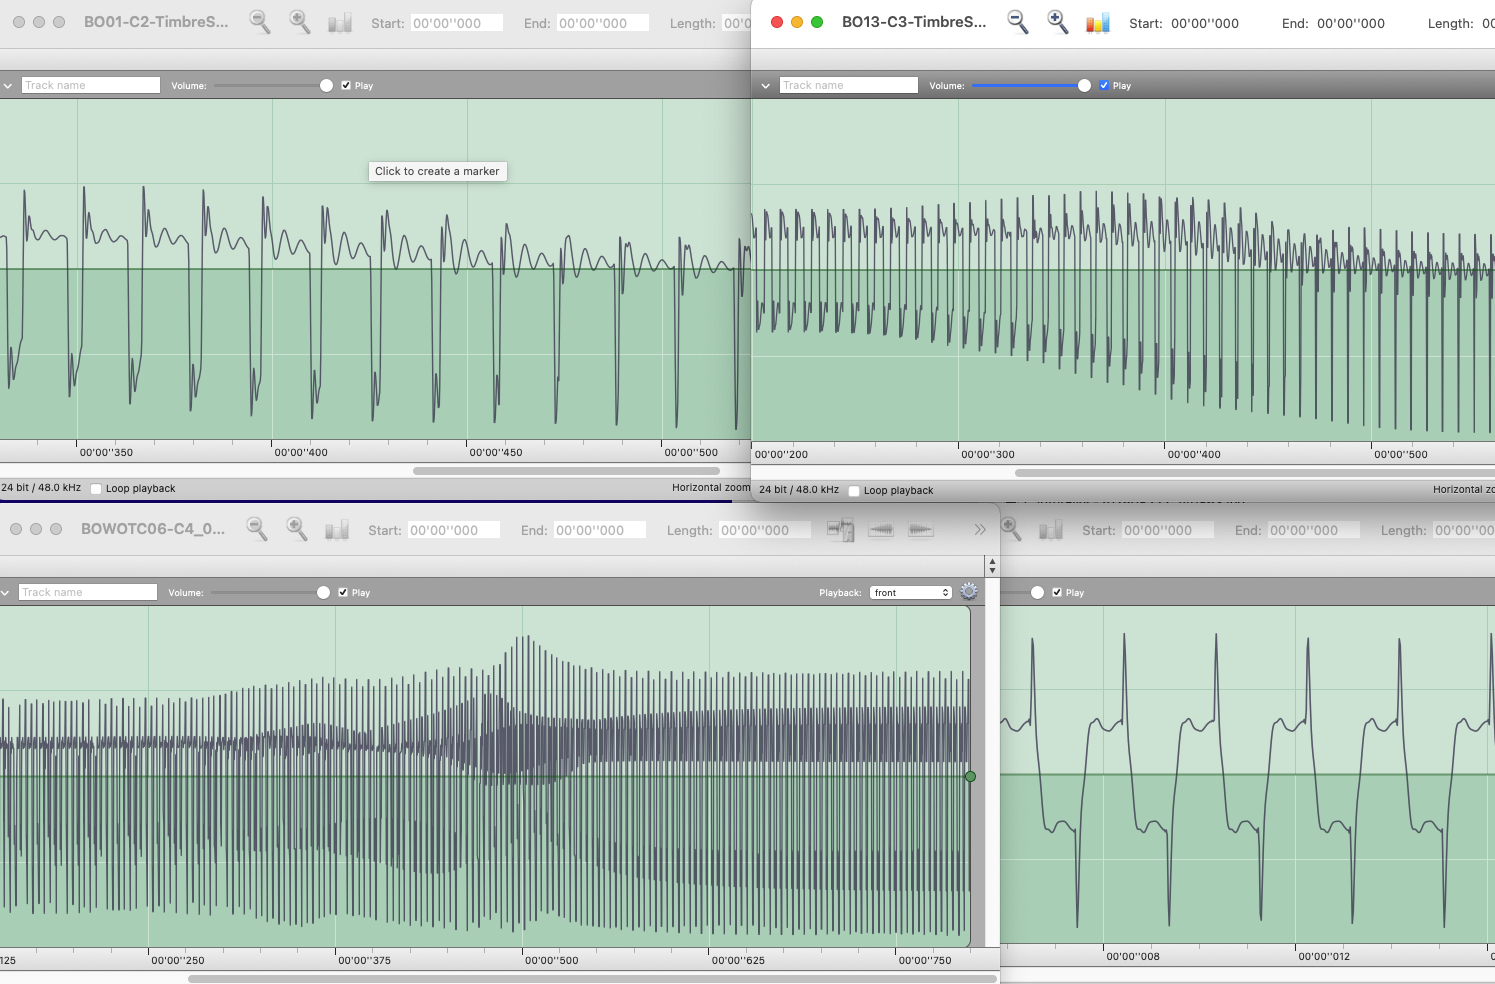Click the statistics bar-chart icon in BO01-C2 toolbar
1495x984 pixels.
[x=339, y=21]
